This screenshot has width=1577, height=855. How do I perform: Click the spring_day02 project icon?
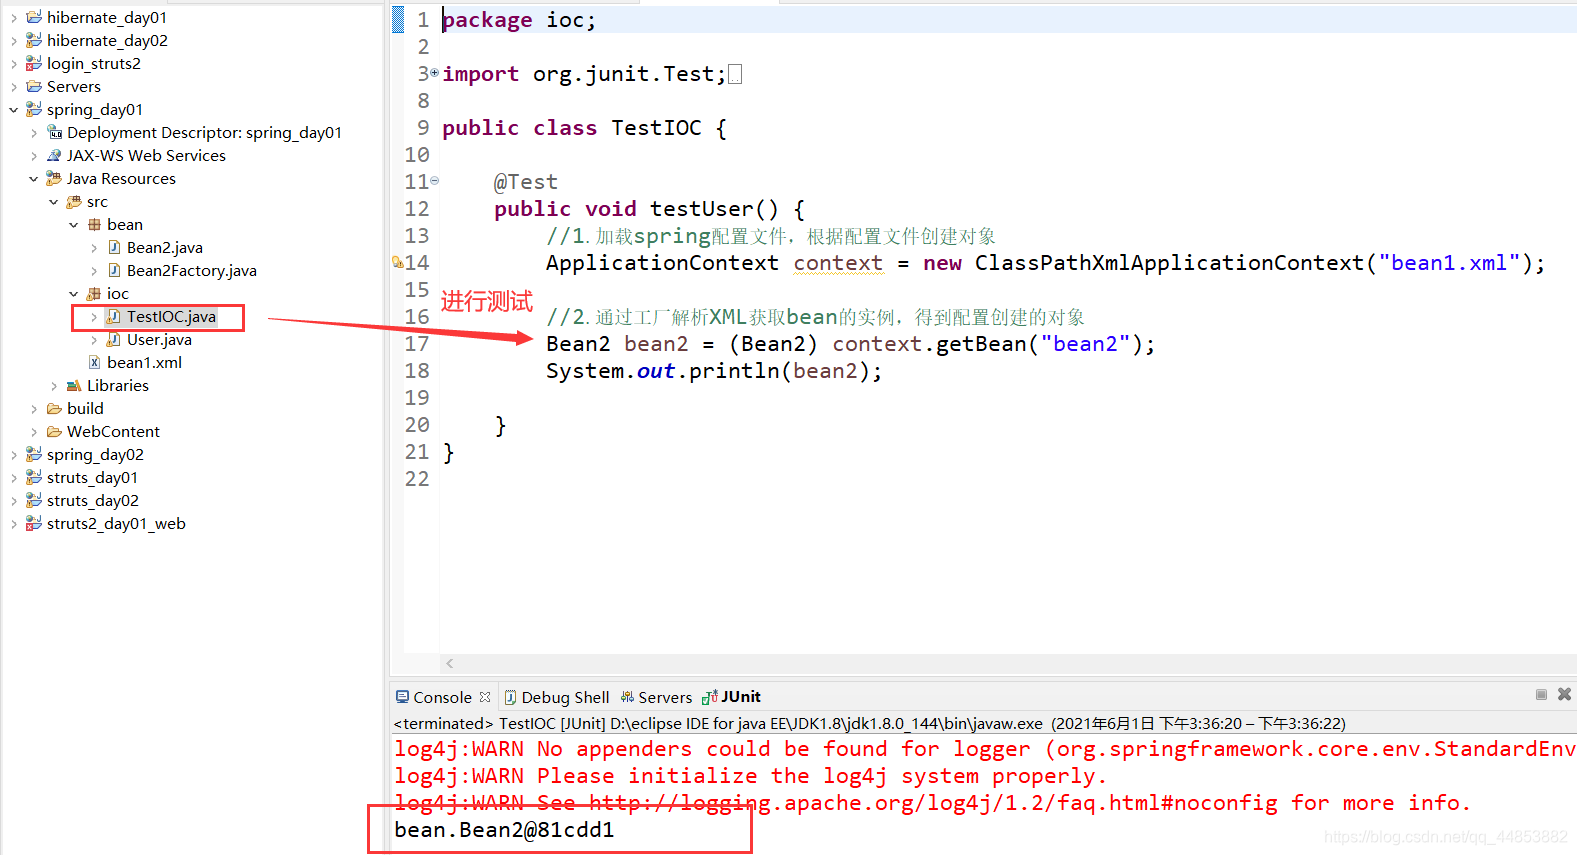(x=34, y=454)
